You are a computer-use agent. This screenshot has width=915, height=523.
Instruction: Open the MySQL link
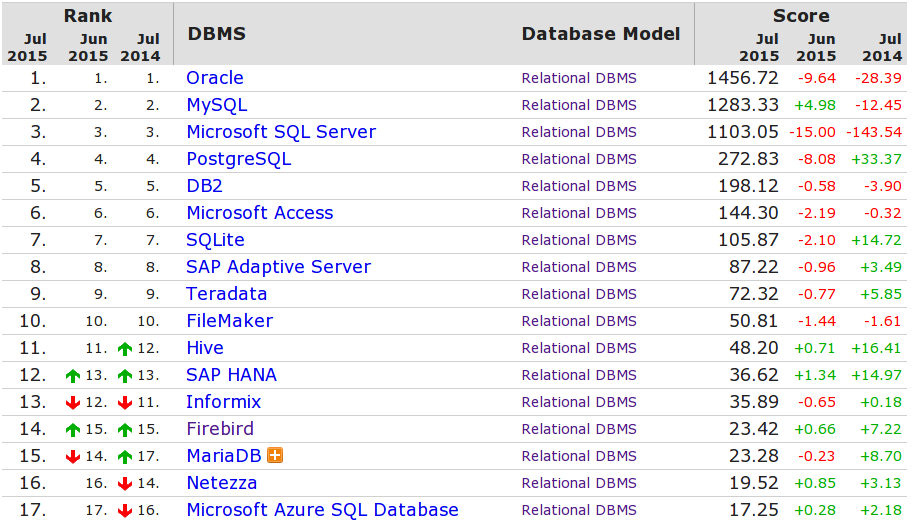tap(216, 105)
